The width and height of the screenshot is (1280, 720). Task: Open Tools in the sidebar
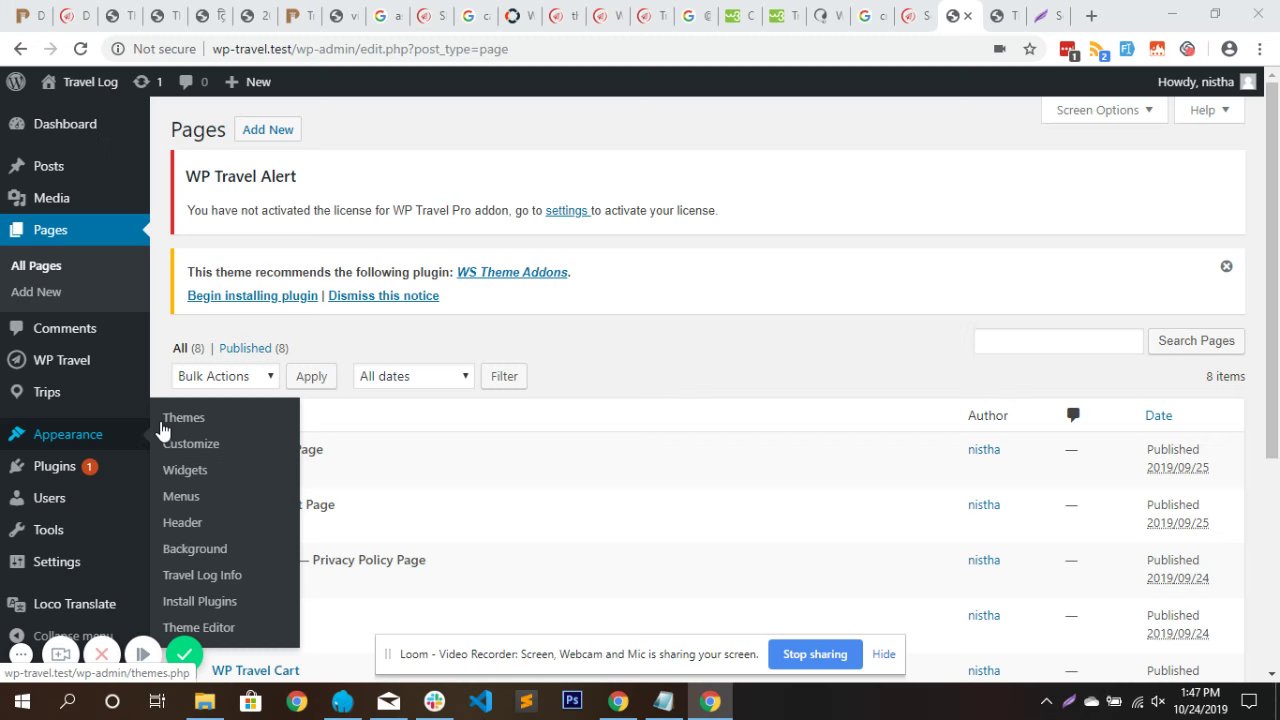48,530
